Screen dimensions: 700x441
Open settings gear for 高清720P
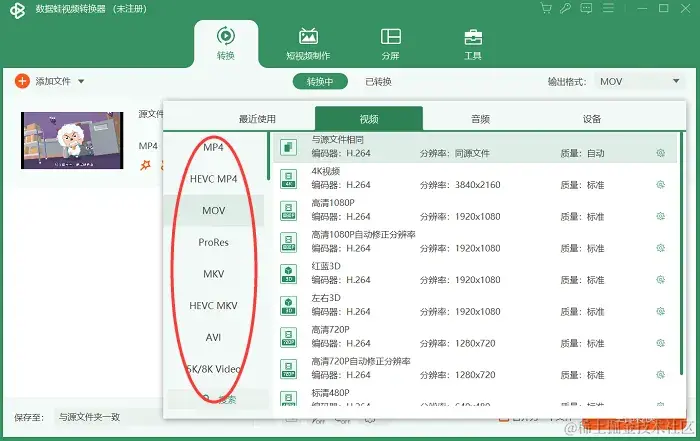click(661, 343)
